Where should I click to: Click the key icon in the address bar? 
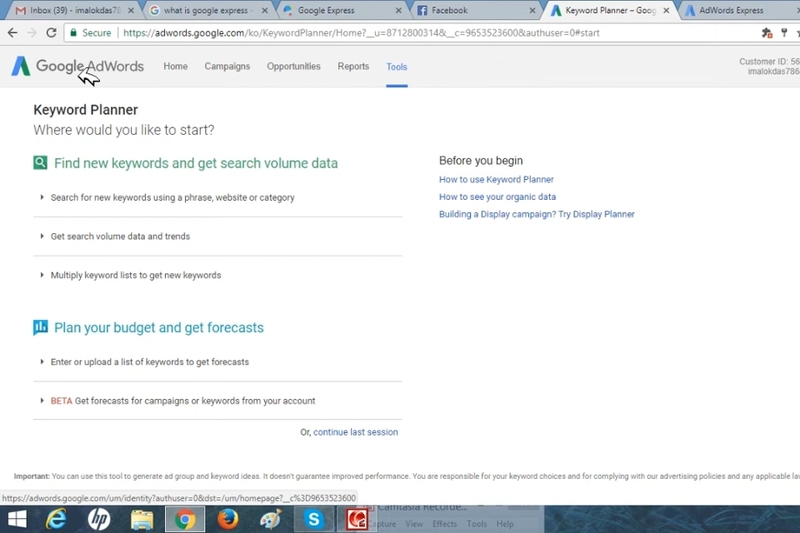(x=784, y=33)
